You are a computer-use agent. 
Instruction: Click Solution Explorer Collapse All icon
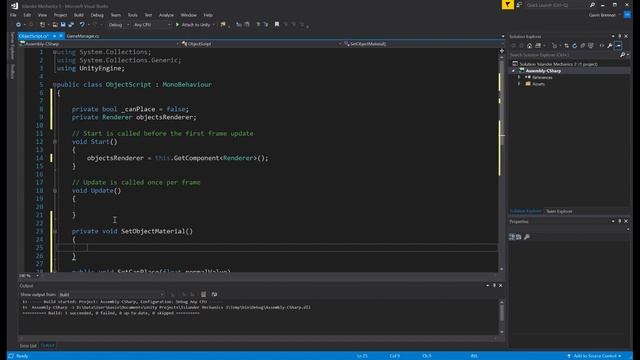[x=583, y=46]
